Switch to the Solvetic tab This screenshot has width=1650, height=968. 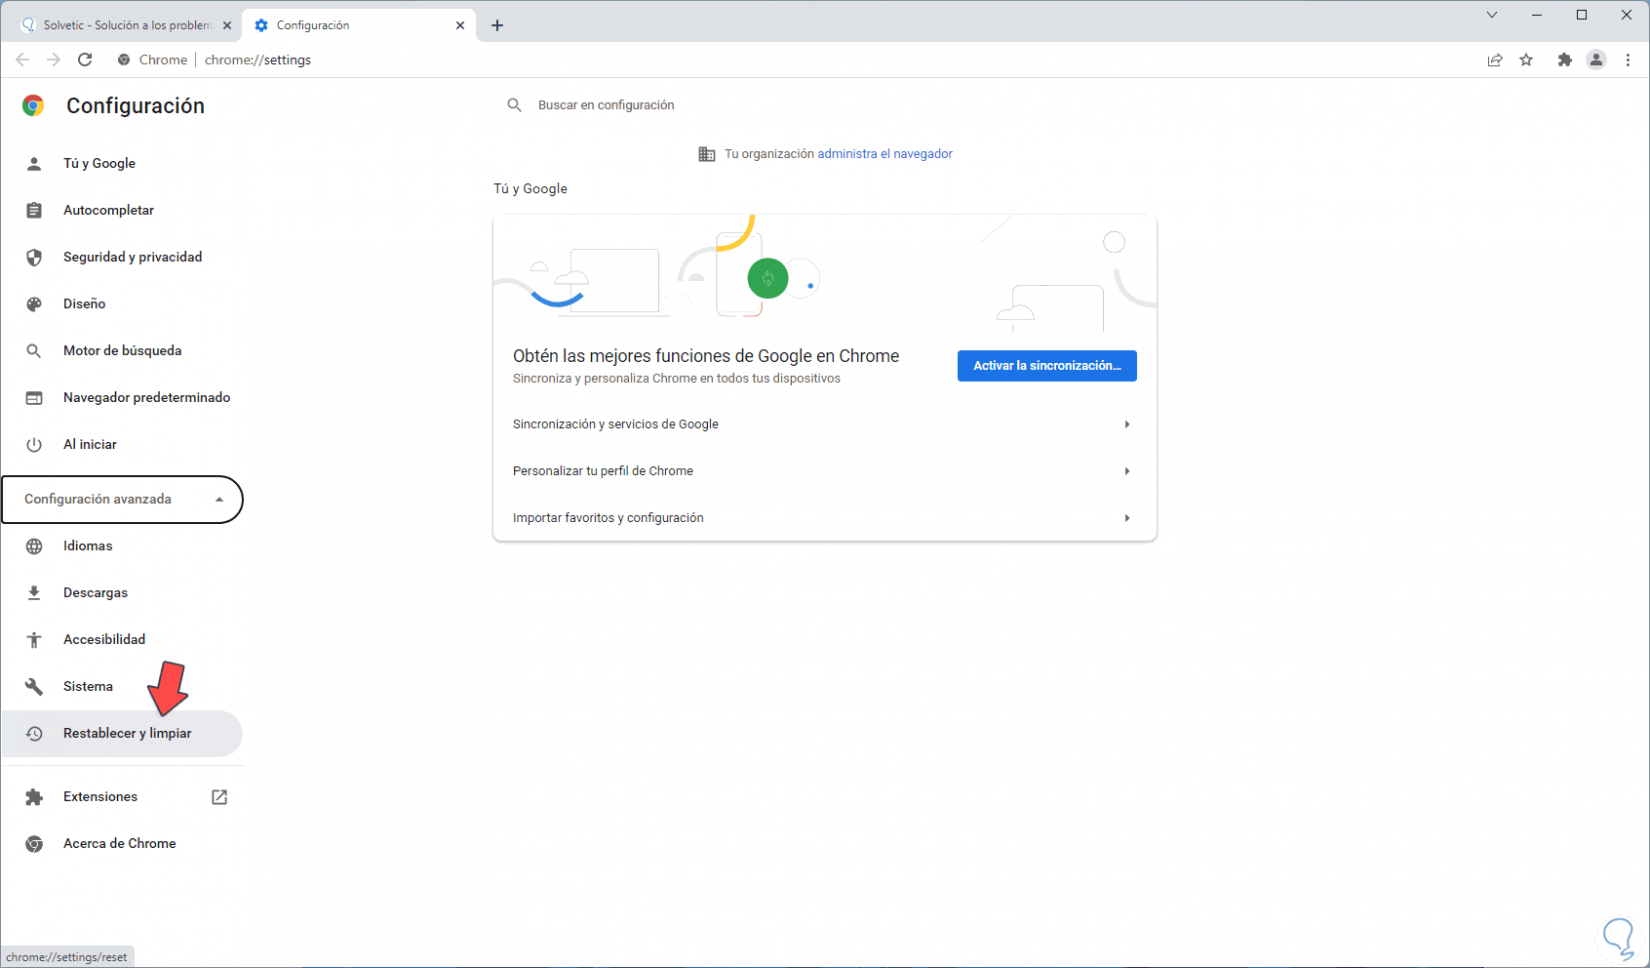(124, 26)
